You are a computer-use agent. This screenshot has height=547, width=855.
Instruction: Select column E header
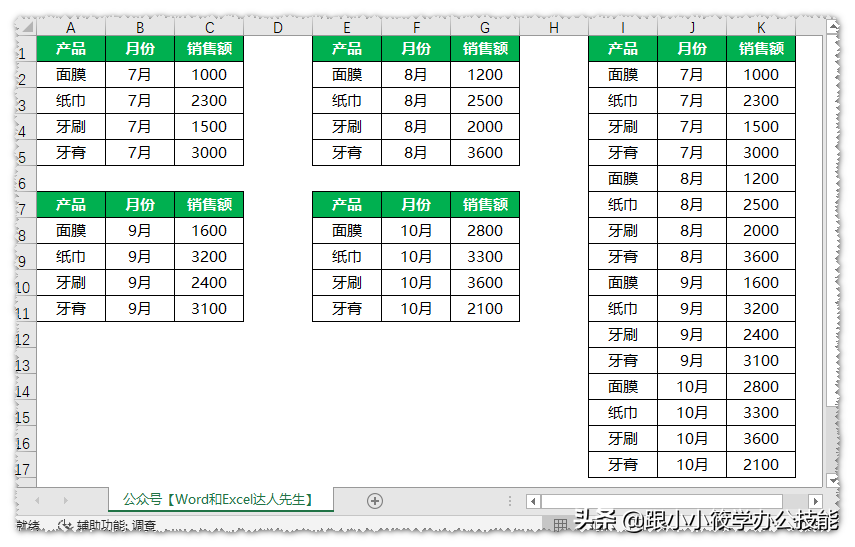[x=347, y=28]
